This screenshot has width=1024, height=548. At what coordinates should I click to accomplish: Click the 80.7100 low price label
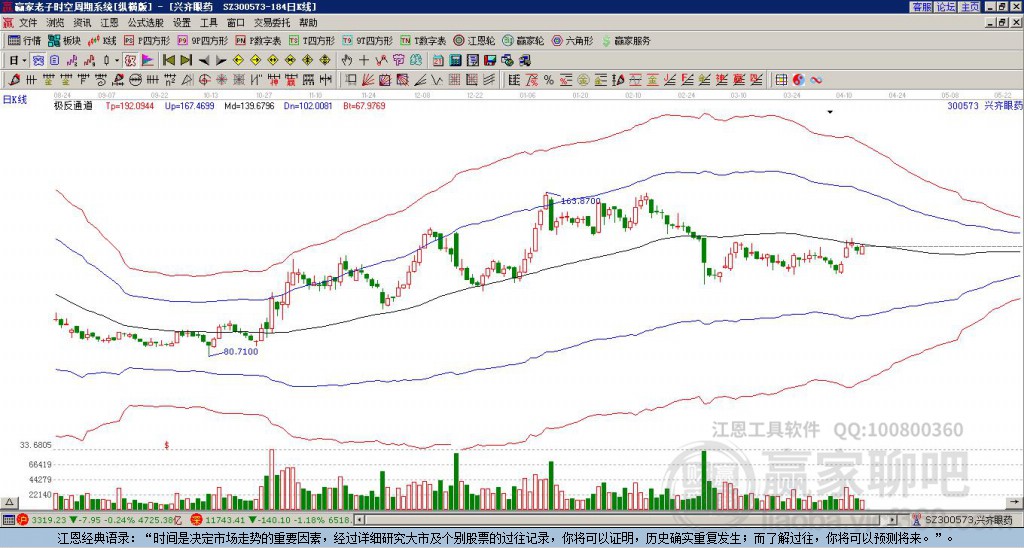tap(241, 351)
